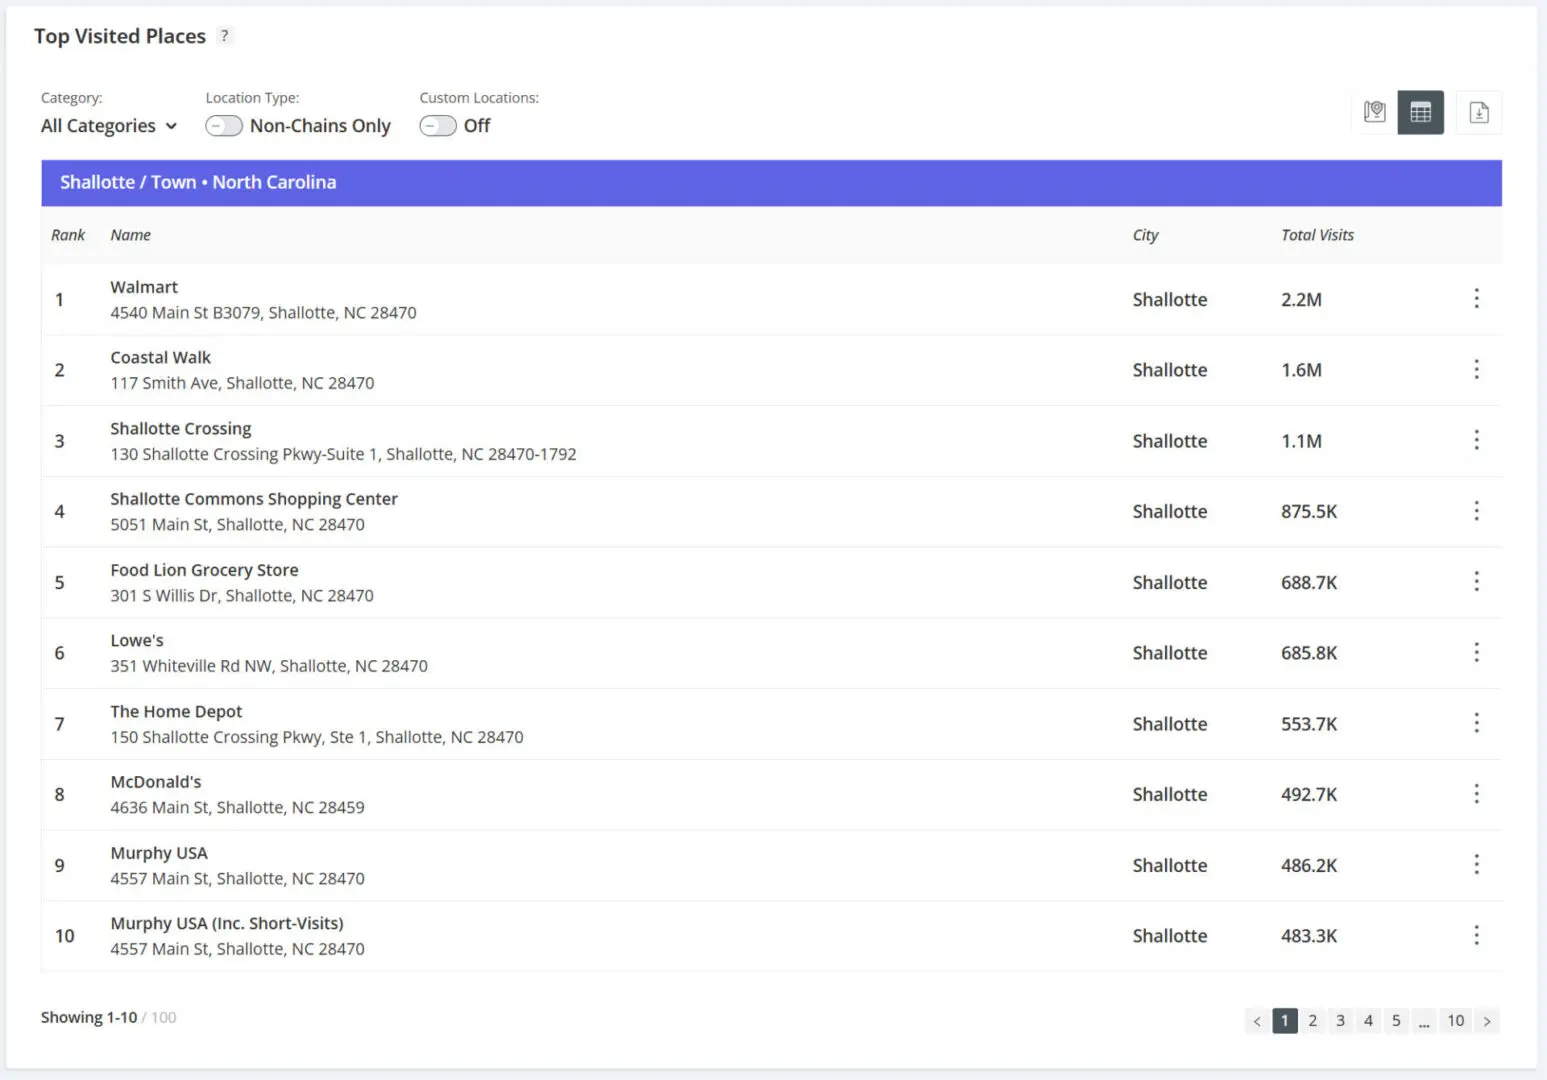The width and height of the screenshot is (1547, 1080).
Task: Click the Top Visited Places heading
Action: [x=120, y=37]
